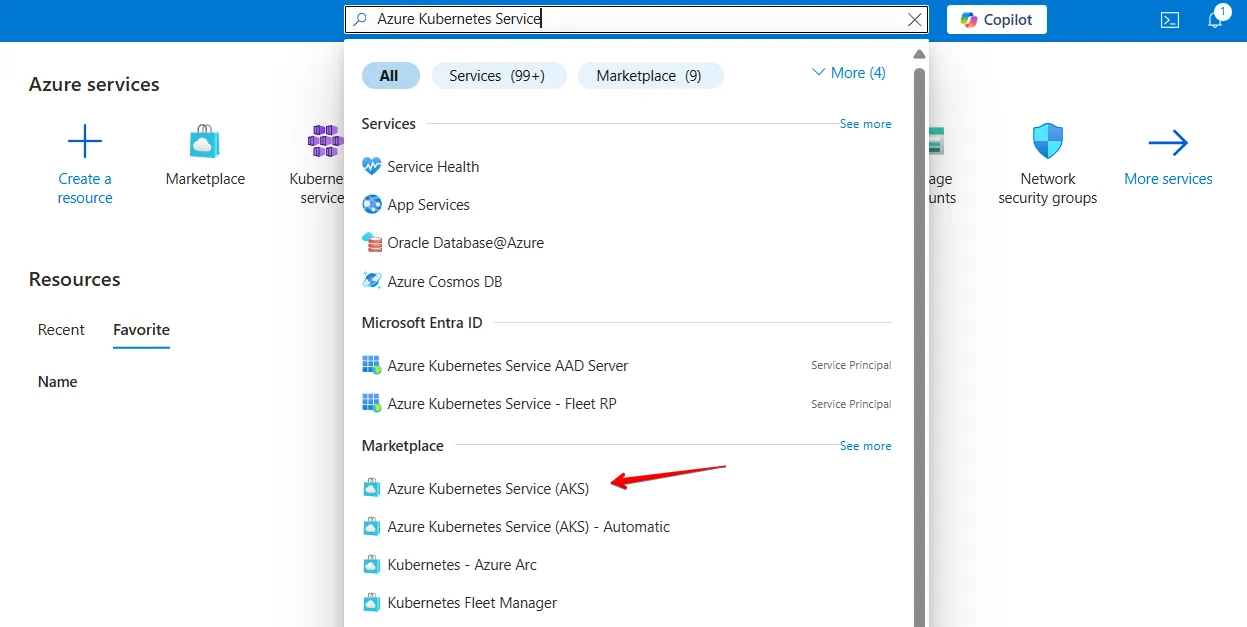This screenshot has width=1247, height=627.
Task: Switch to the Recent resources tab
Action: 61,330
